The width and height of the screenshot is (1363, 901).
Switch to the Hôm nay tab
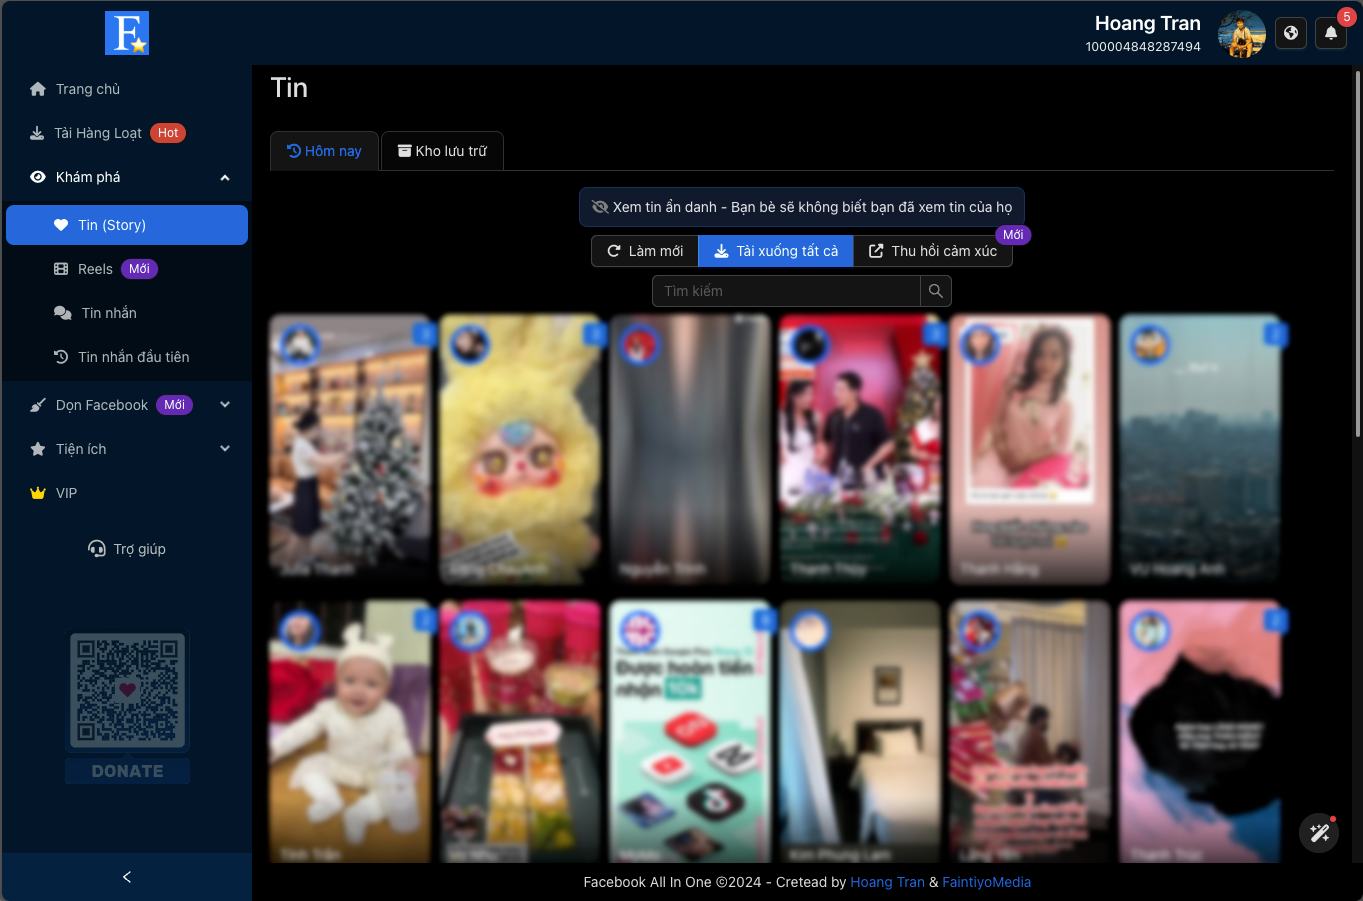coord(324,151)
